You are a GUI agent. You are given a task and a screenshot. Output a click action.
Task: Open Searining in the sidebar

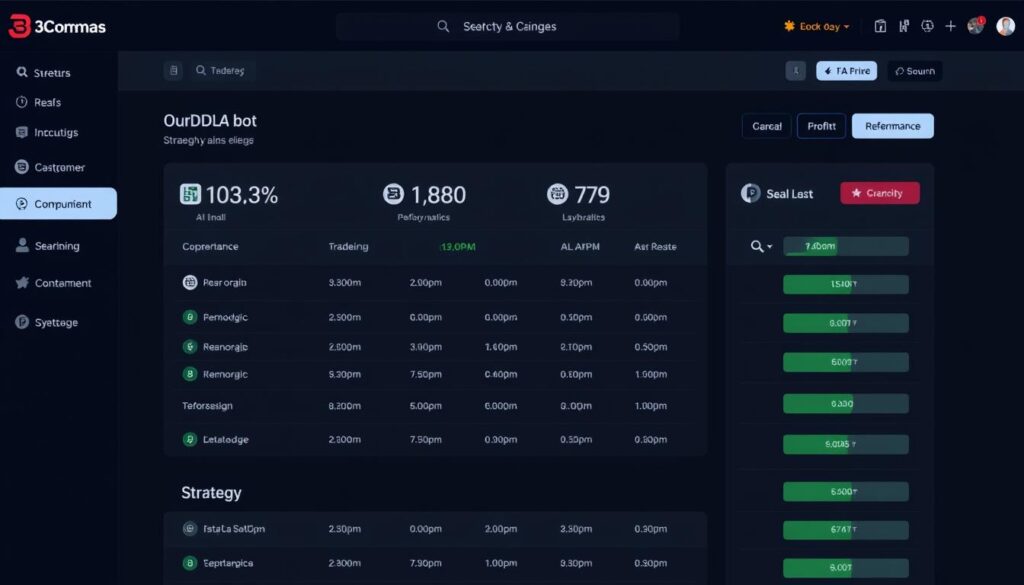tap(48, 245)
